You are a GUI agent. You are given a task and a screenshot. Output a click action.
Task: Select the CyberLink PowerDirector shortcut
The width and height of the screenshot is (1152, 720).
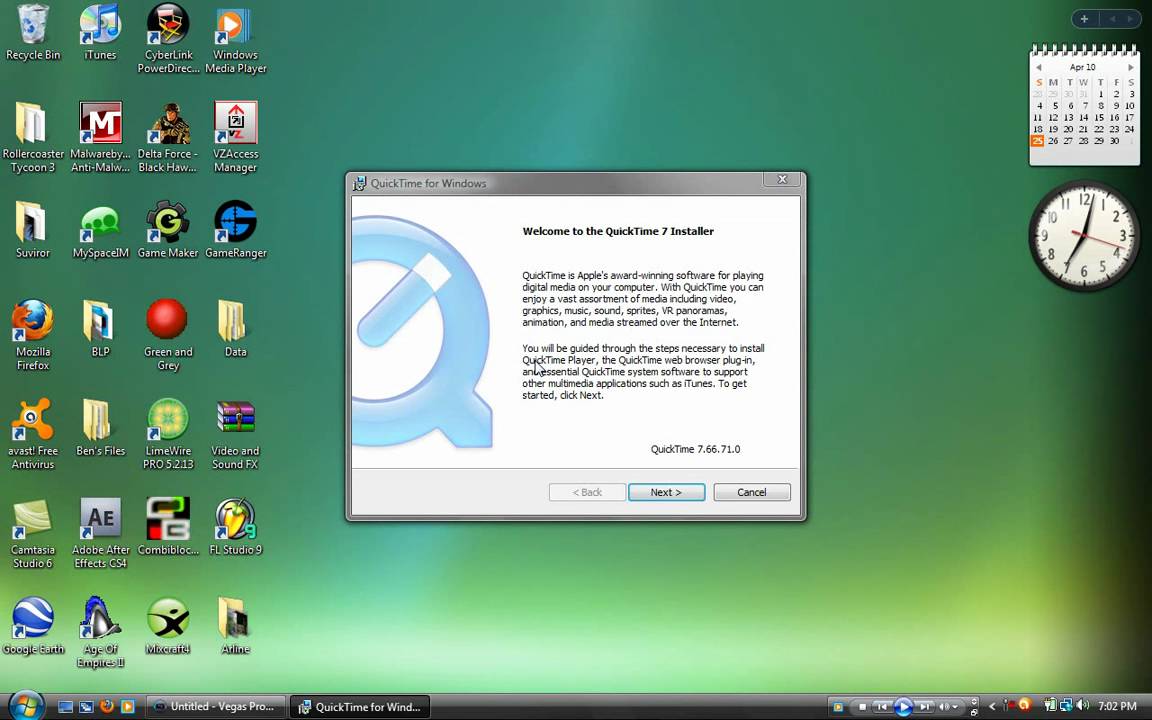click(x=168, y=39)
